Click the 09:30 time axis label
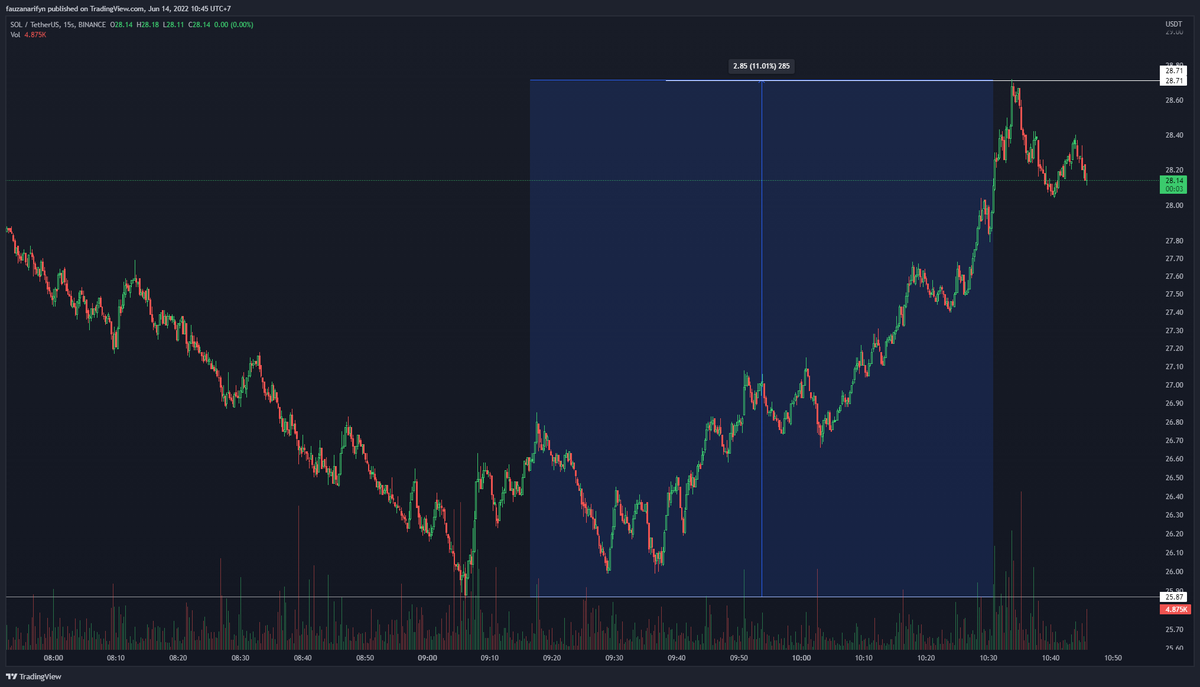The image size is (1200, 687). pos(615,658)
